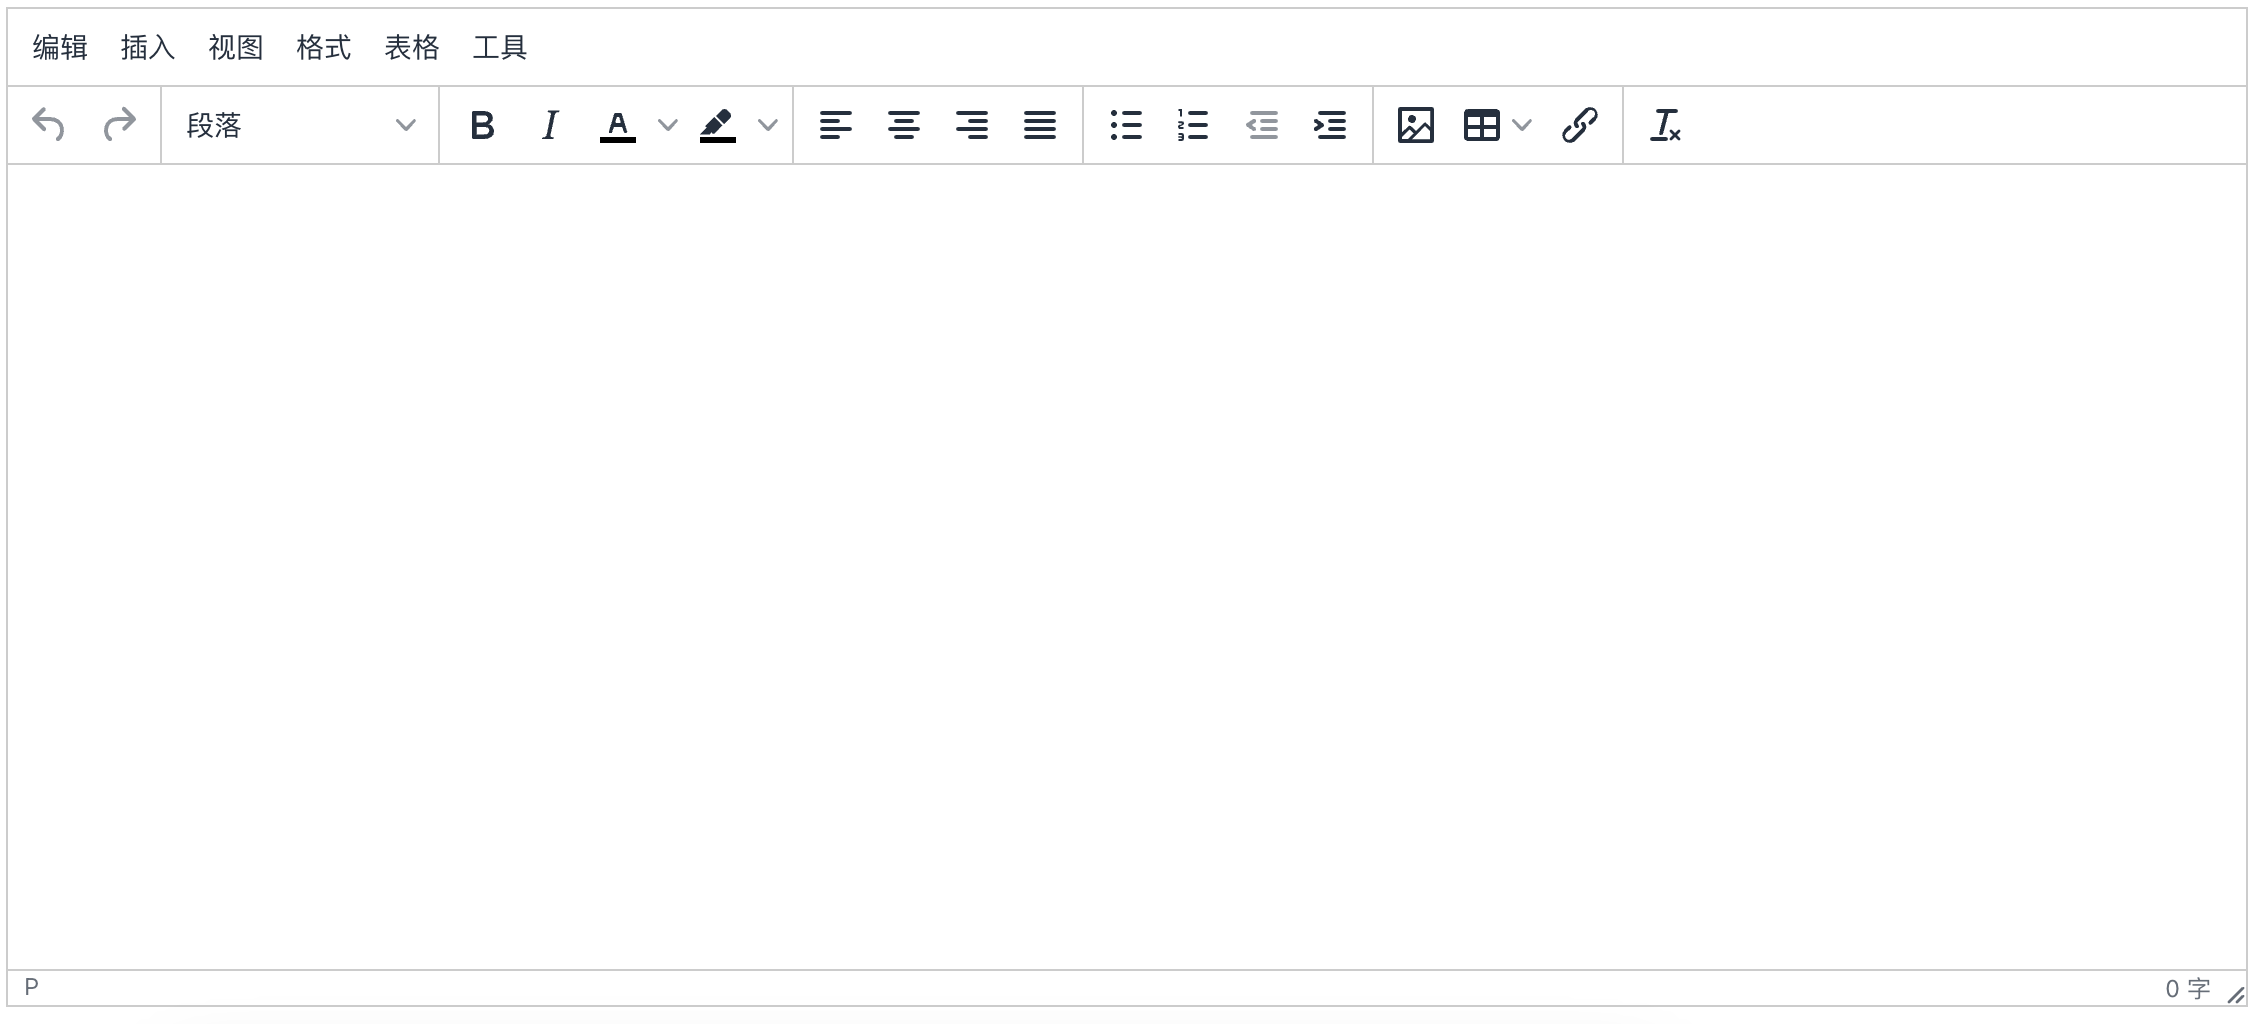The height and width of the screenshot is (1024, 2260).
Task: Click the redo arrow icon
Action: [x=119, y=125]
